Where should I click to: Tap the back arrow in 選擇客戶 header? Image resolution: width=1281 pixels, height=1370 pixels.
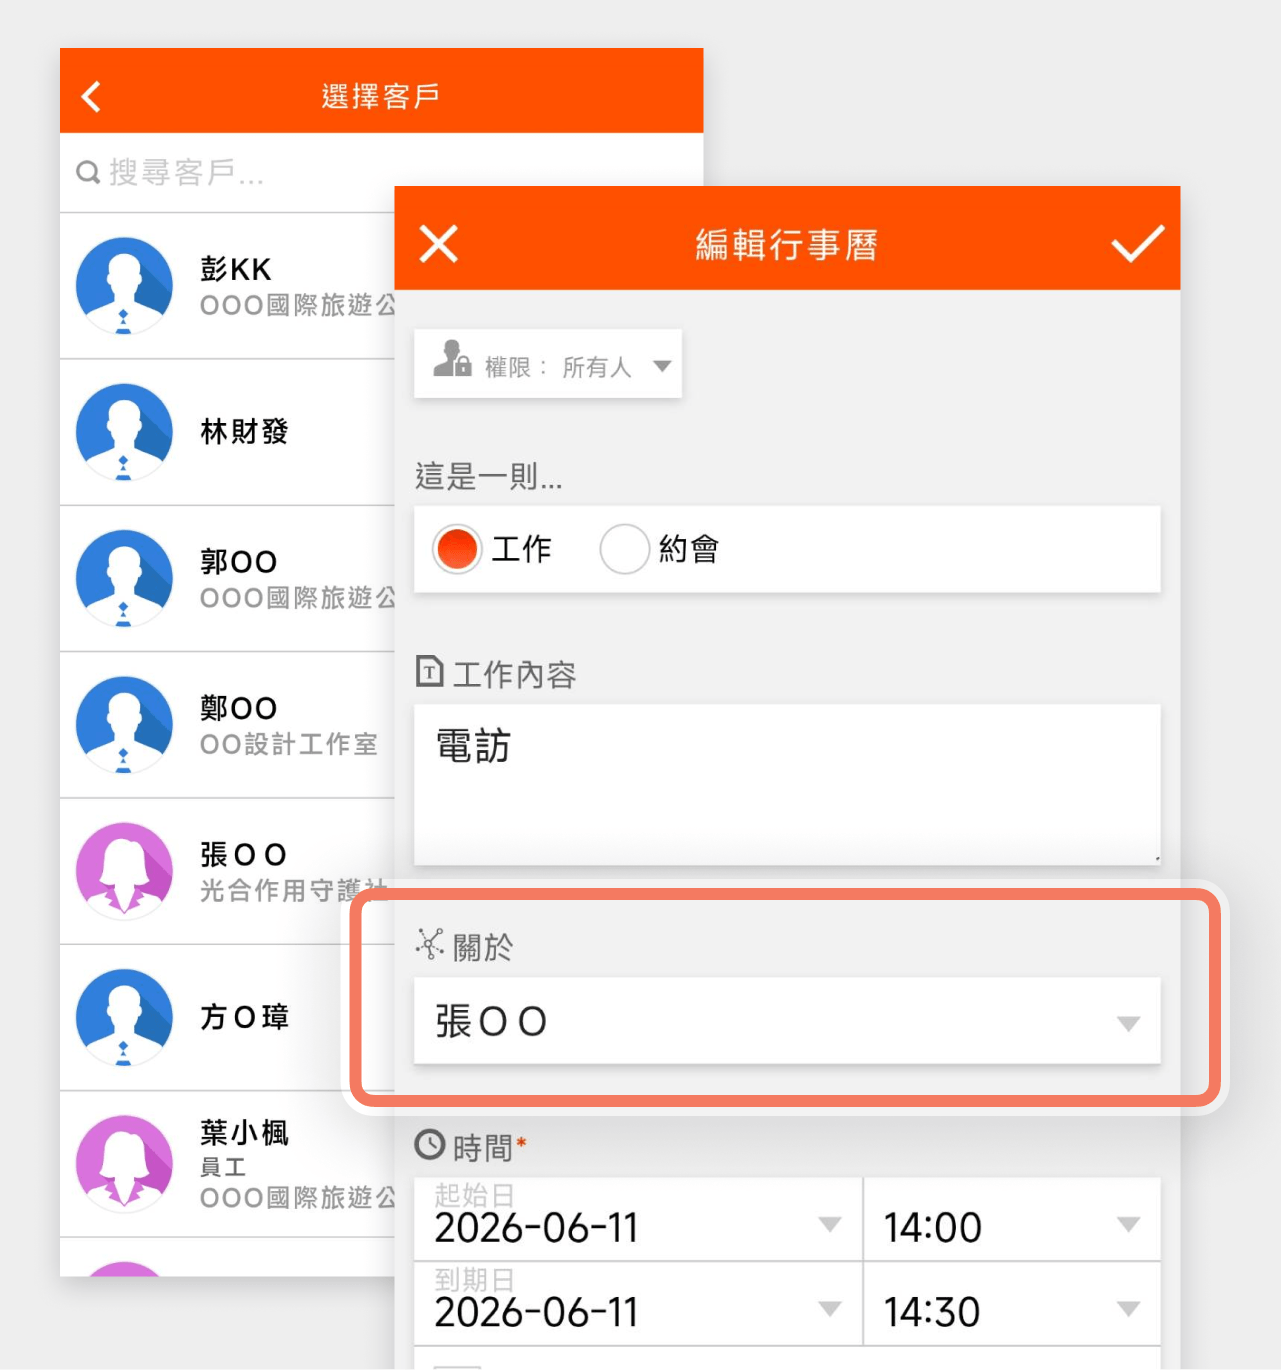pos(91,97)
